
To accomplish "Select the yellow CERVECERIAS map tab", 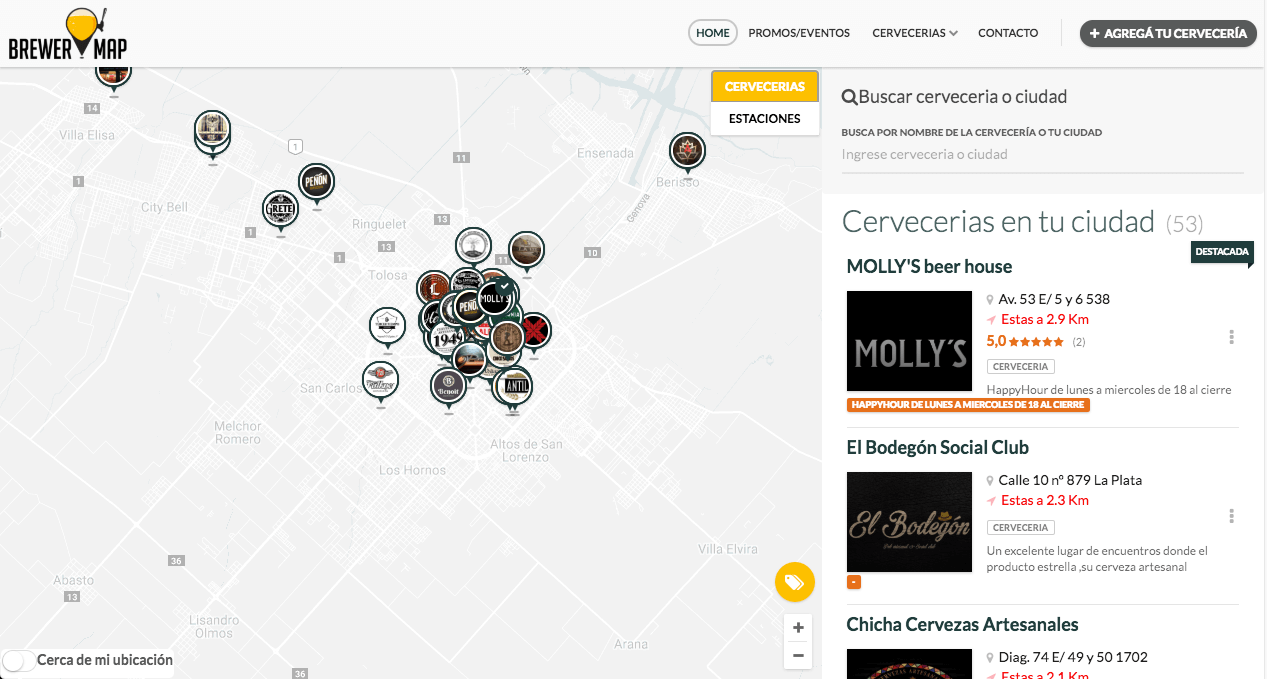I will (x=765, y=87).
